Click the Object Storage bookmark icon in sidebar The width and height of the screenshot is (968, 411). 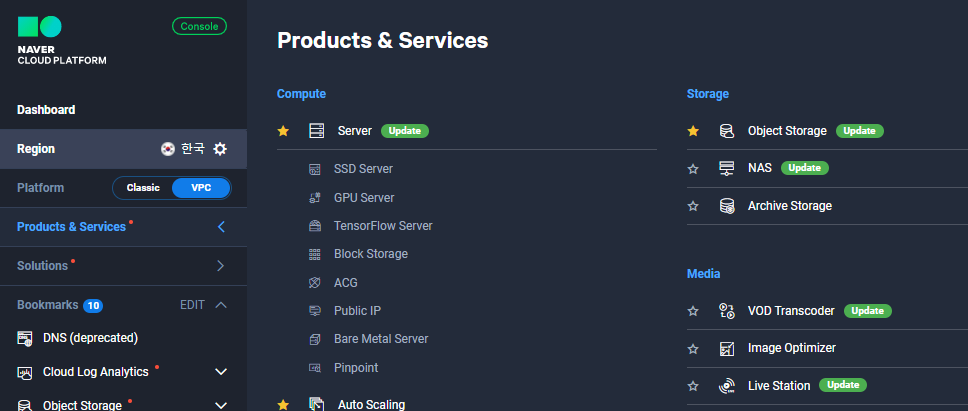(x=25, y=405)
